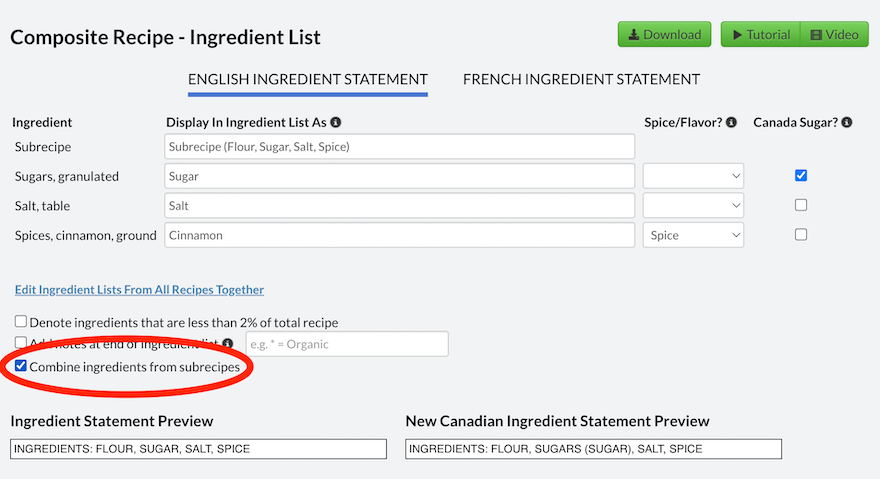Uncheck Canada Sugar for granulated sugars
Viewport: 880px width, 479px height.
coord(801,176)
